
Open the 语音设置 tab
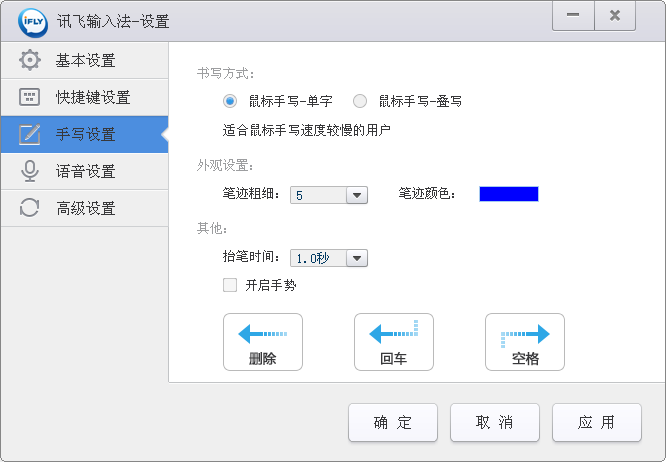click(85, 171)
